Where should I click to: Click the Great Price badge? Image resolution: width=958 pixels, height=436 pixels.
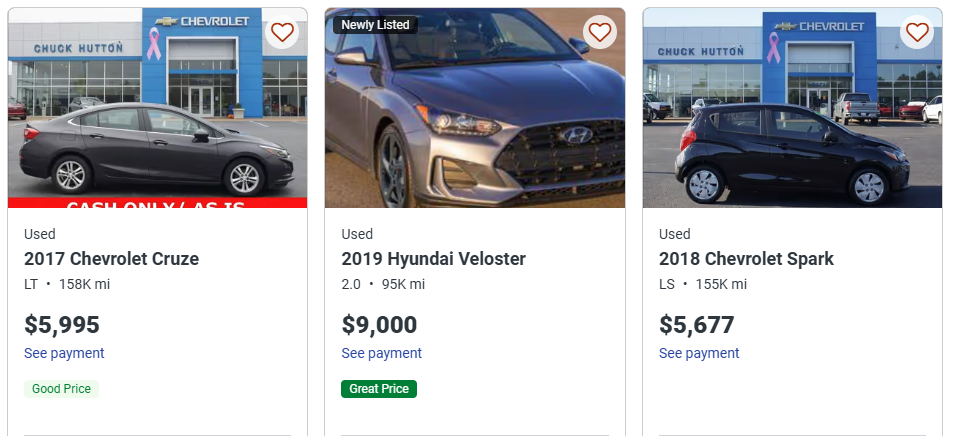(x=379, y=389)
